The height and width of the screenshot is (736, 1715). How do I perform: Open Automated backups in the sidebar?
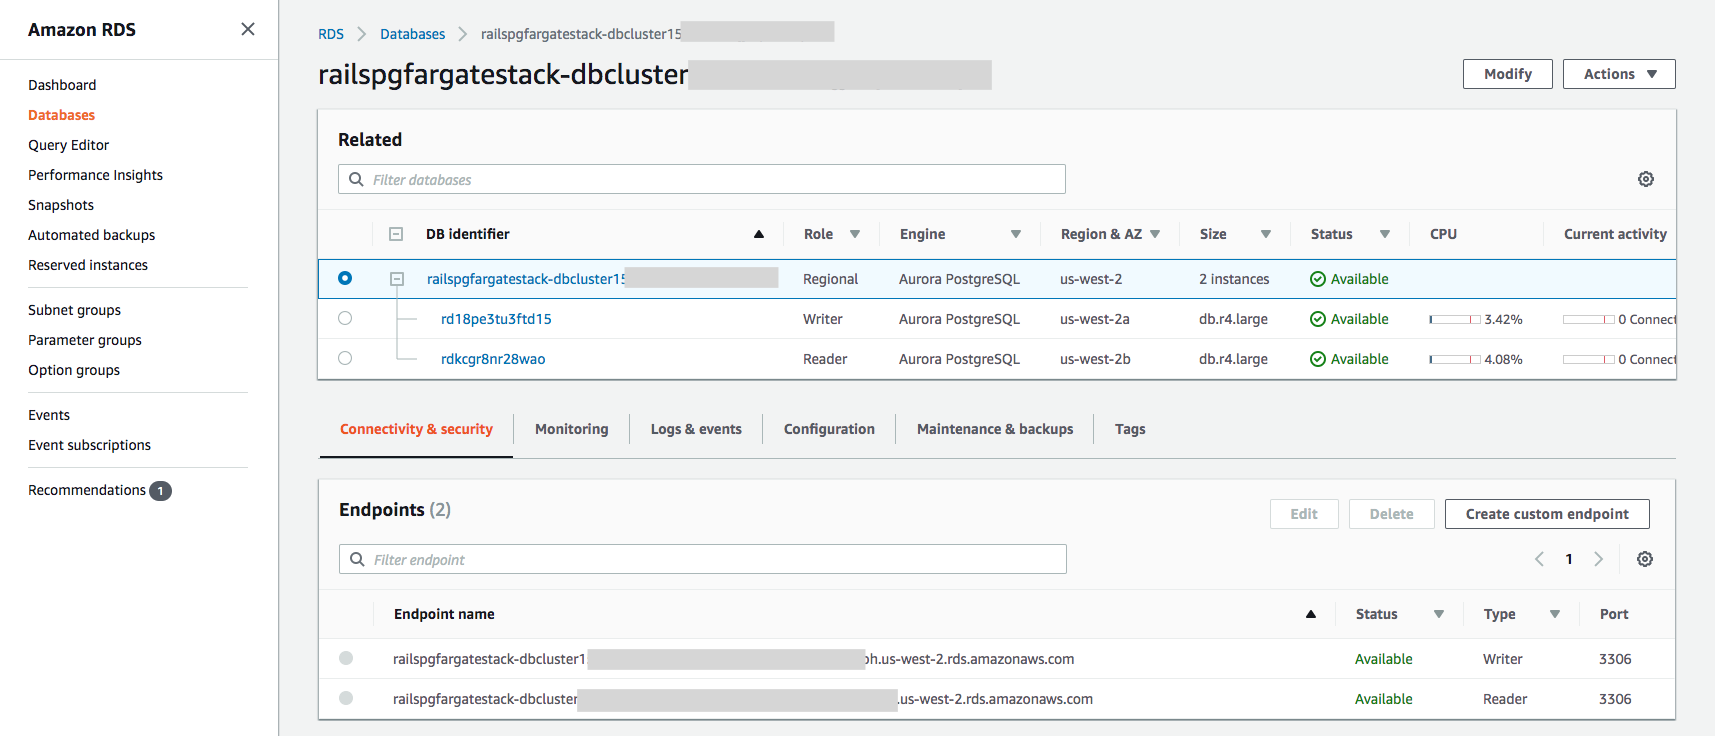(x=91, y=235)
